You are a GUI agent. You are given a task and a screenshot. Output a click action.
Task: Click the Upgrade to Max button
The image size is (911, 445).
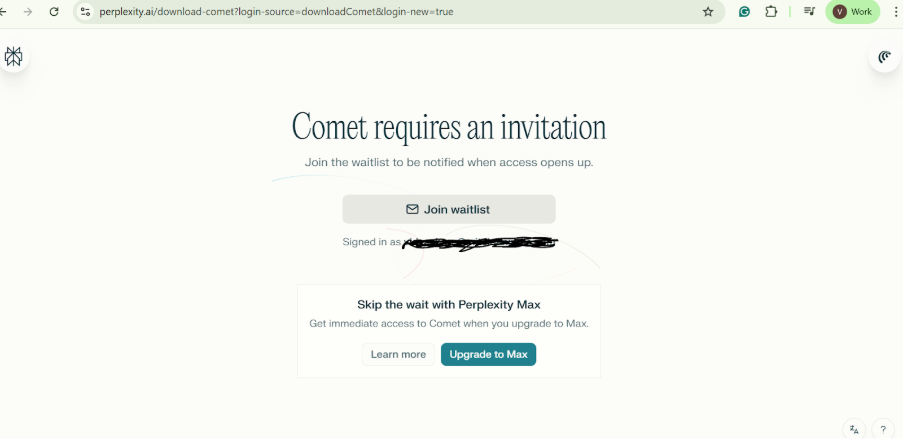(488, 354)
